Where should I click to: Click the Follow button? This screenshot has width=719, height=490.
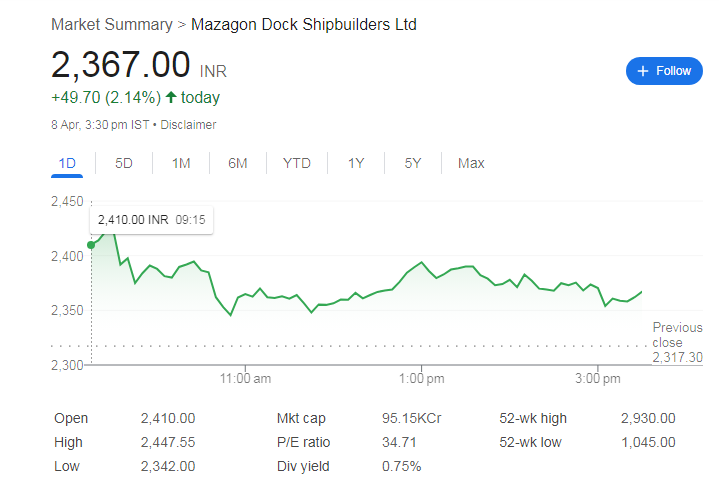pyautogui.click(x=663, y=71)
